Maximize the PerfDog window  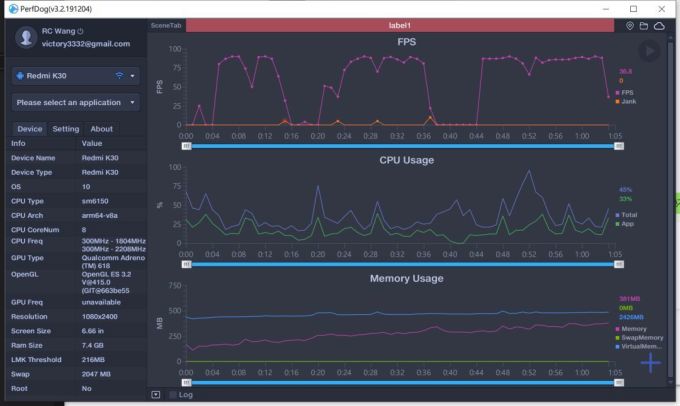pyautogui.click(x=634, y=9)
